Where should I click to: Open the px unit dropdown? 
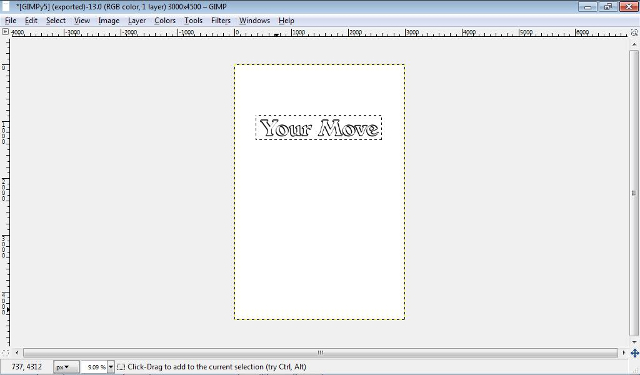click(66, 367)
